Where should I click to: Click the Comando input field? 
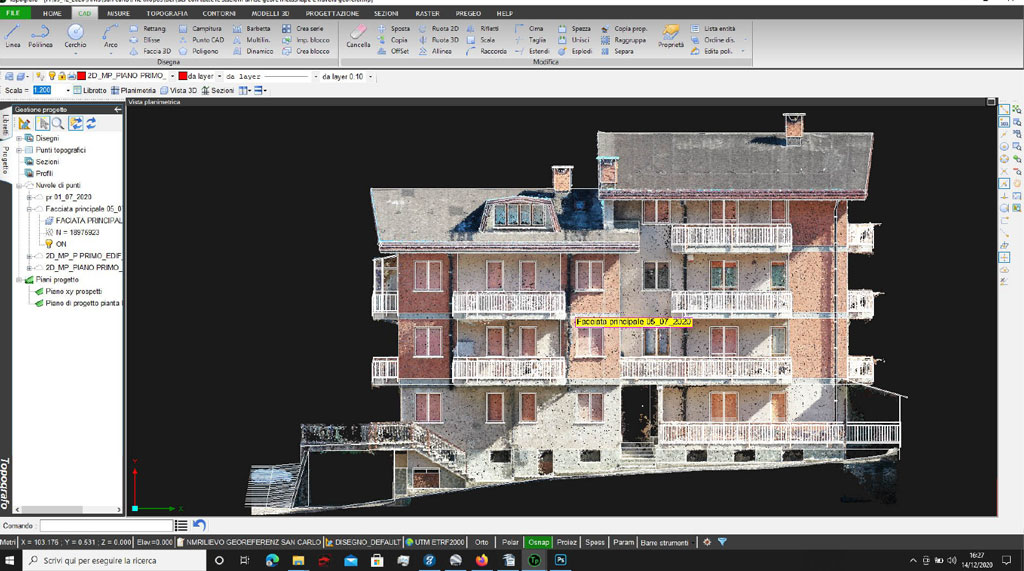(105, 525)
